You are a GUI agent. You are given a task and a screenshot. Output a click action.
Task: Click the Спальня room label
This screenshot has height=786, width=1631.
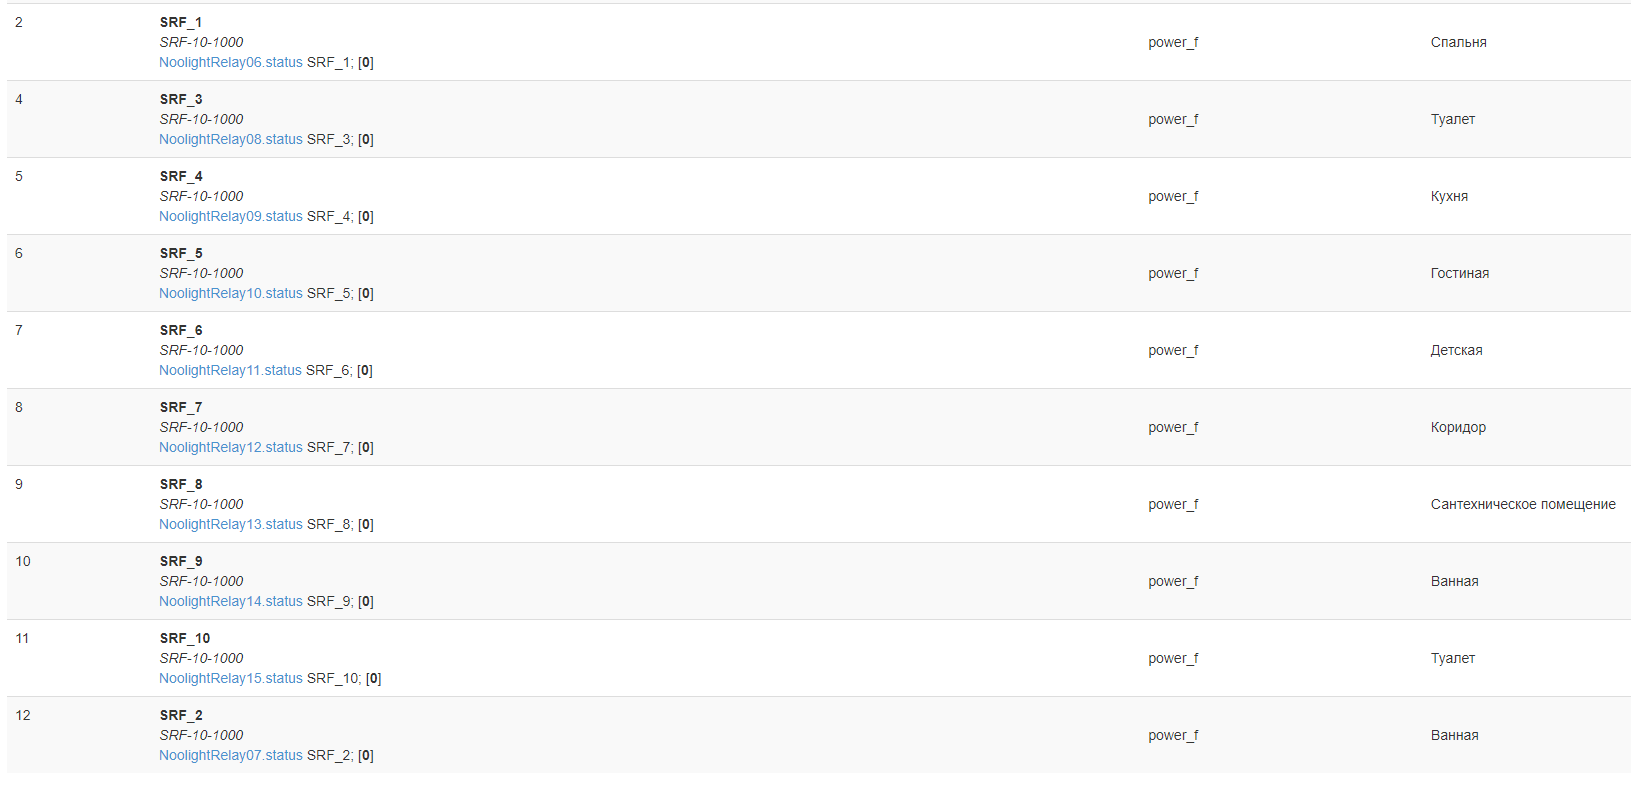tap(1458, 42)
